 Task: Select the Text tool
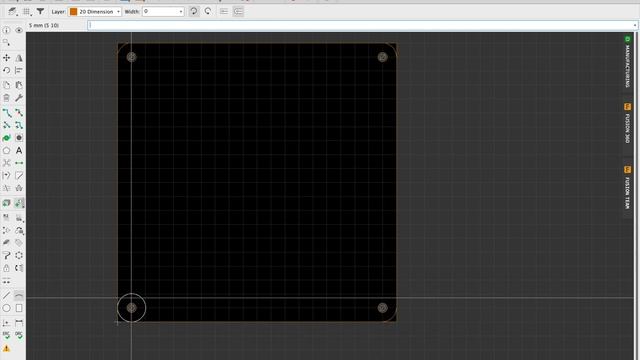click(x=19, y=151)
